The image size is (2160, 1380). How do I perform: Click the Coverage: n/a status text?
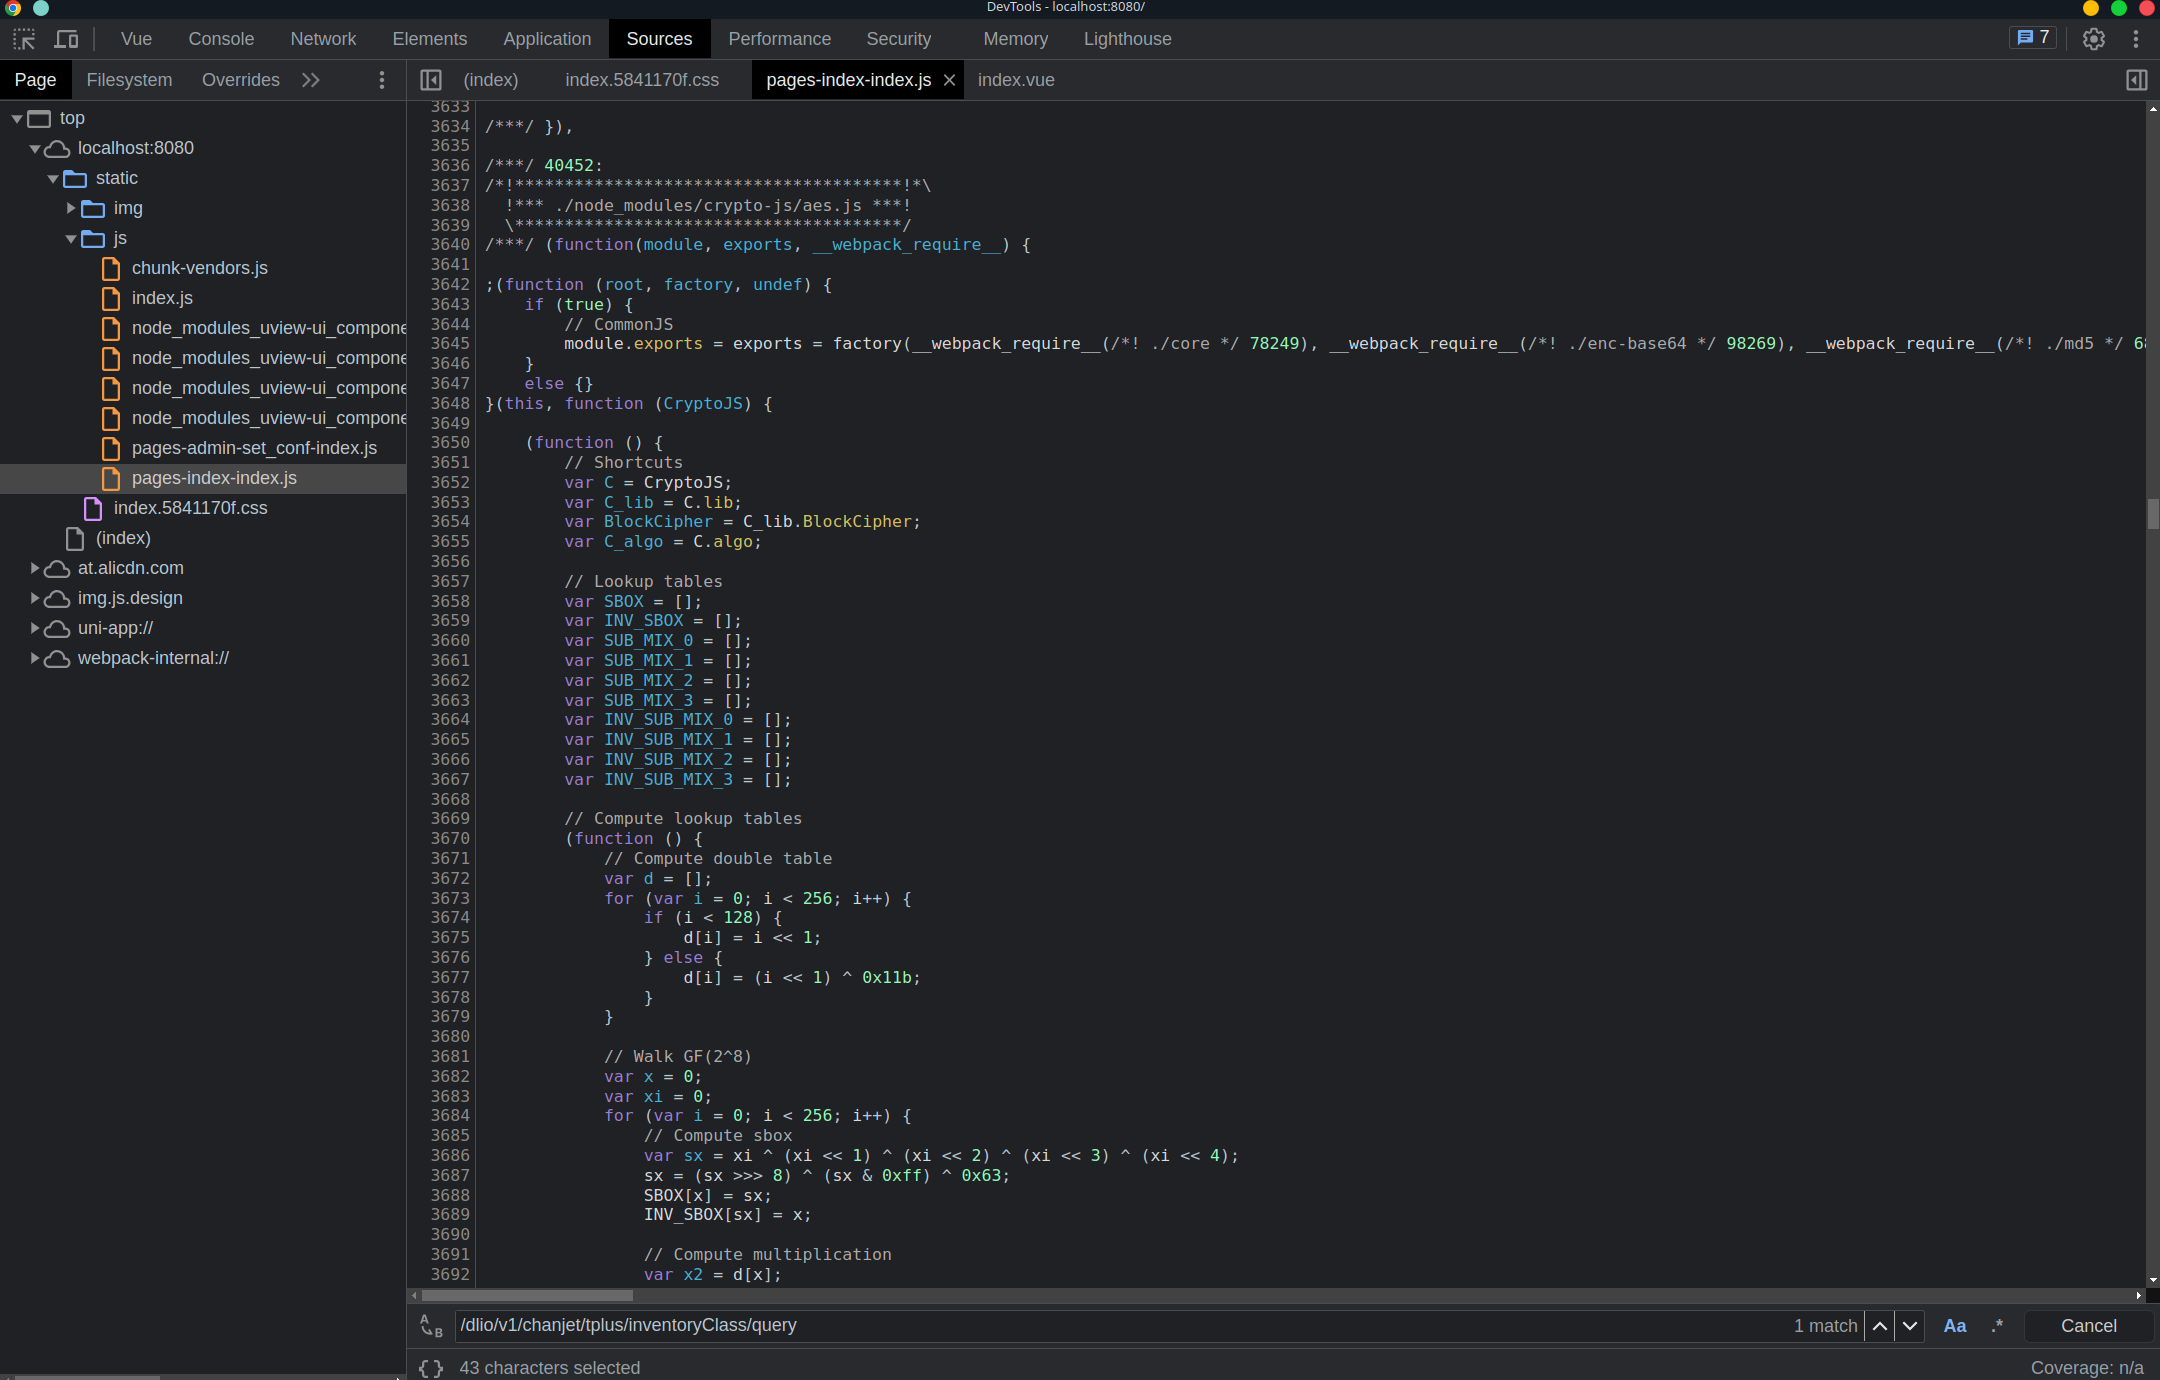[x=2087, y=1367]
